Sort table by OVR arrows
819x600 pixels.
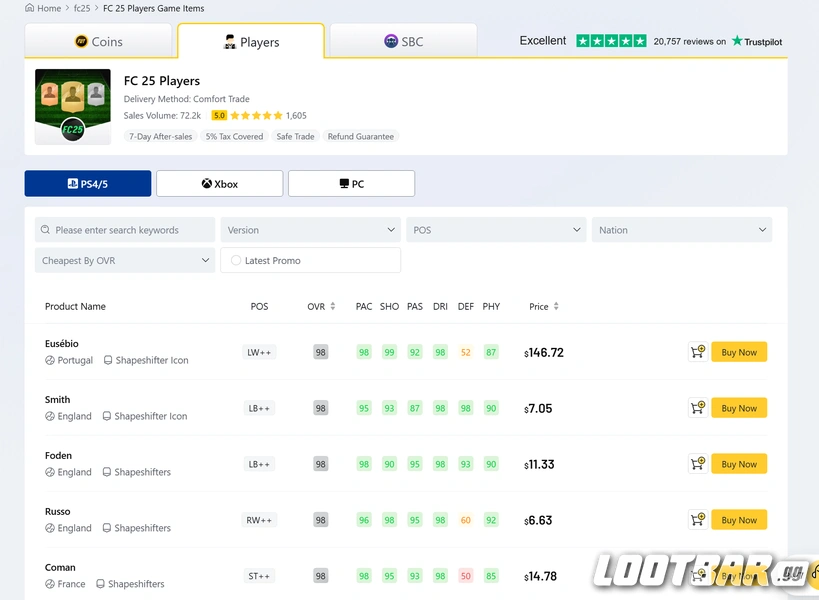[x=333, y=307]
